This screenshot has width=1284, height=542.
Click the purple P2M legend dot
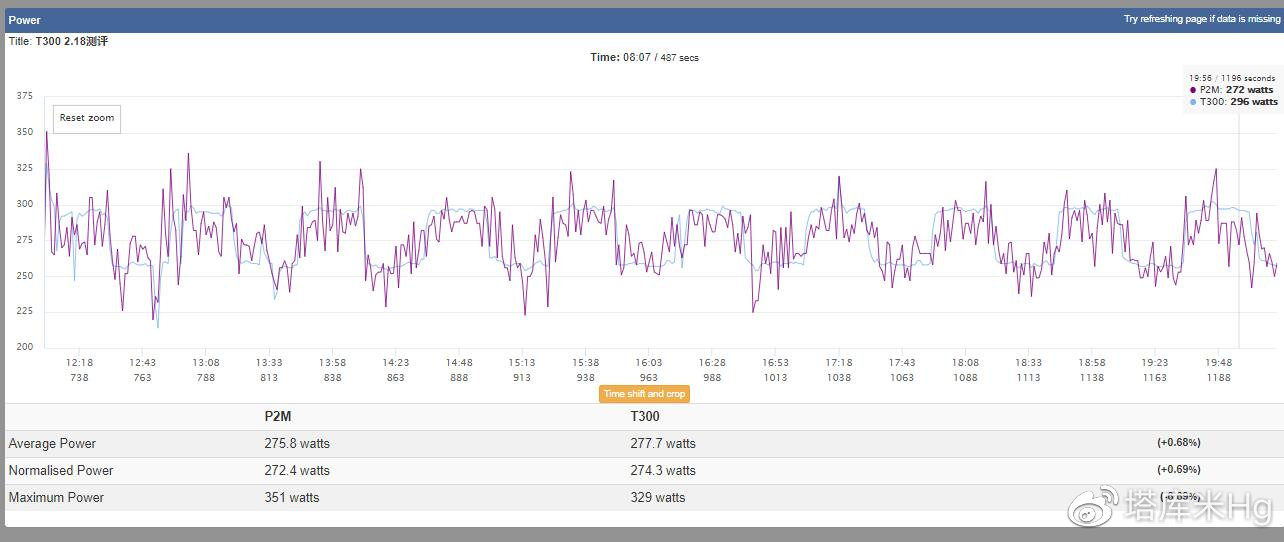click(1193, 90)
